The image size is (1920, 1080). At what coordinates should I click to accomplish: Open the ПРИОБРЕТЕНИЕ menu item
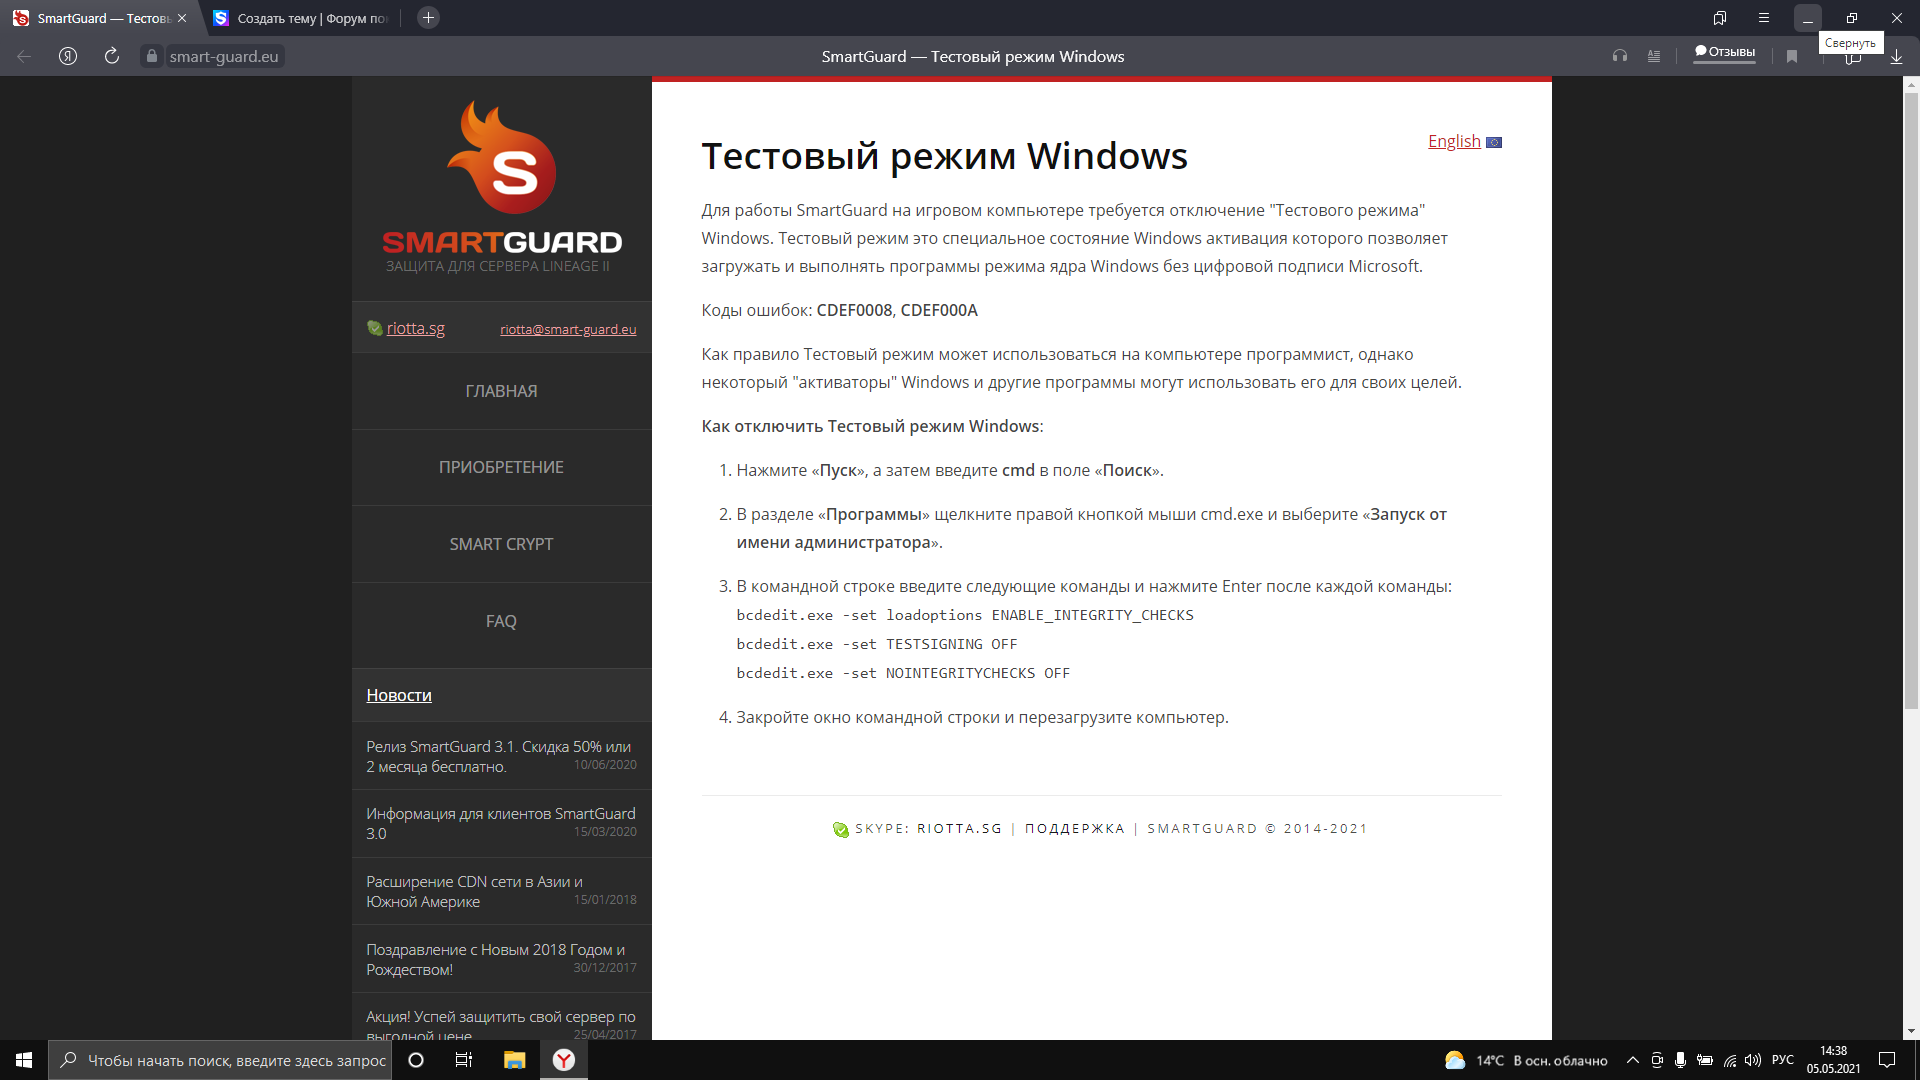tap(501, 467)
